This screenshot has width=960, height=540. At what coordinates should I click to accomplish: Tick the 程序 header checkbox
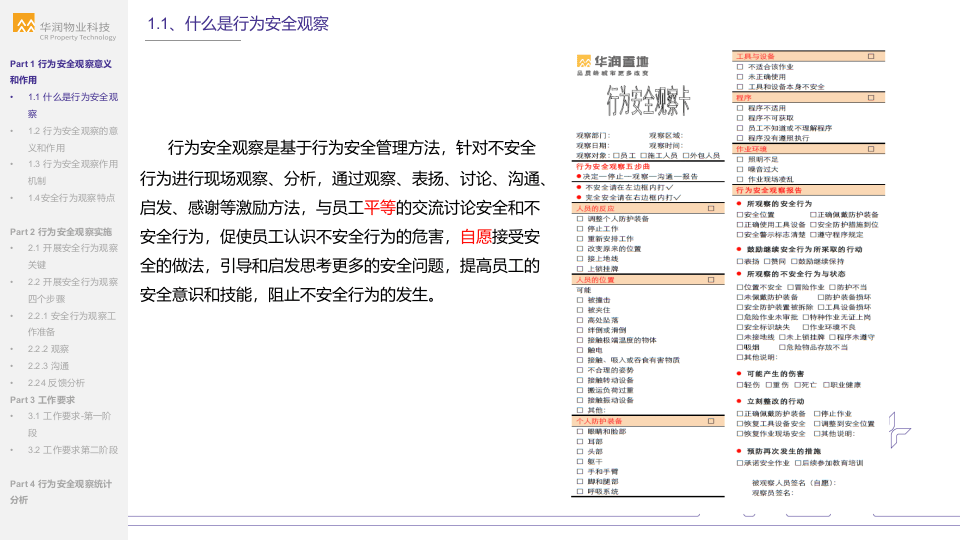pos(871,98)
